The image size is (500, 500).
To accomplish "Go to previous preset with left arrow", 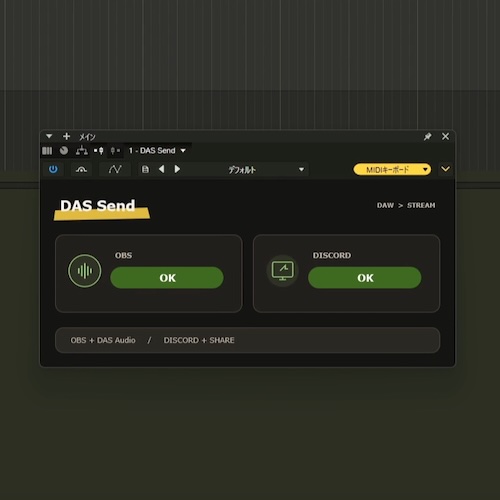I will point(162,169).
